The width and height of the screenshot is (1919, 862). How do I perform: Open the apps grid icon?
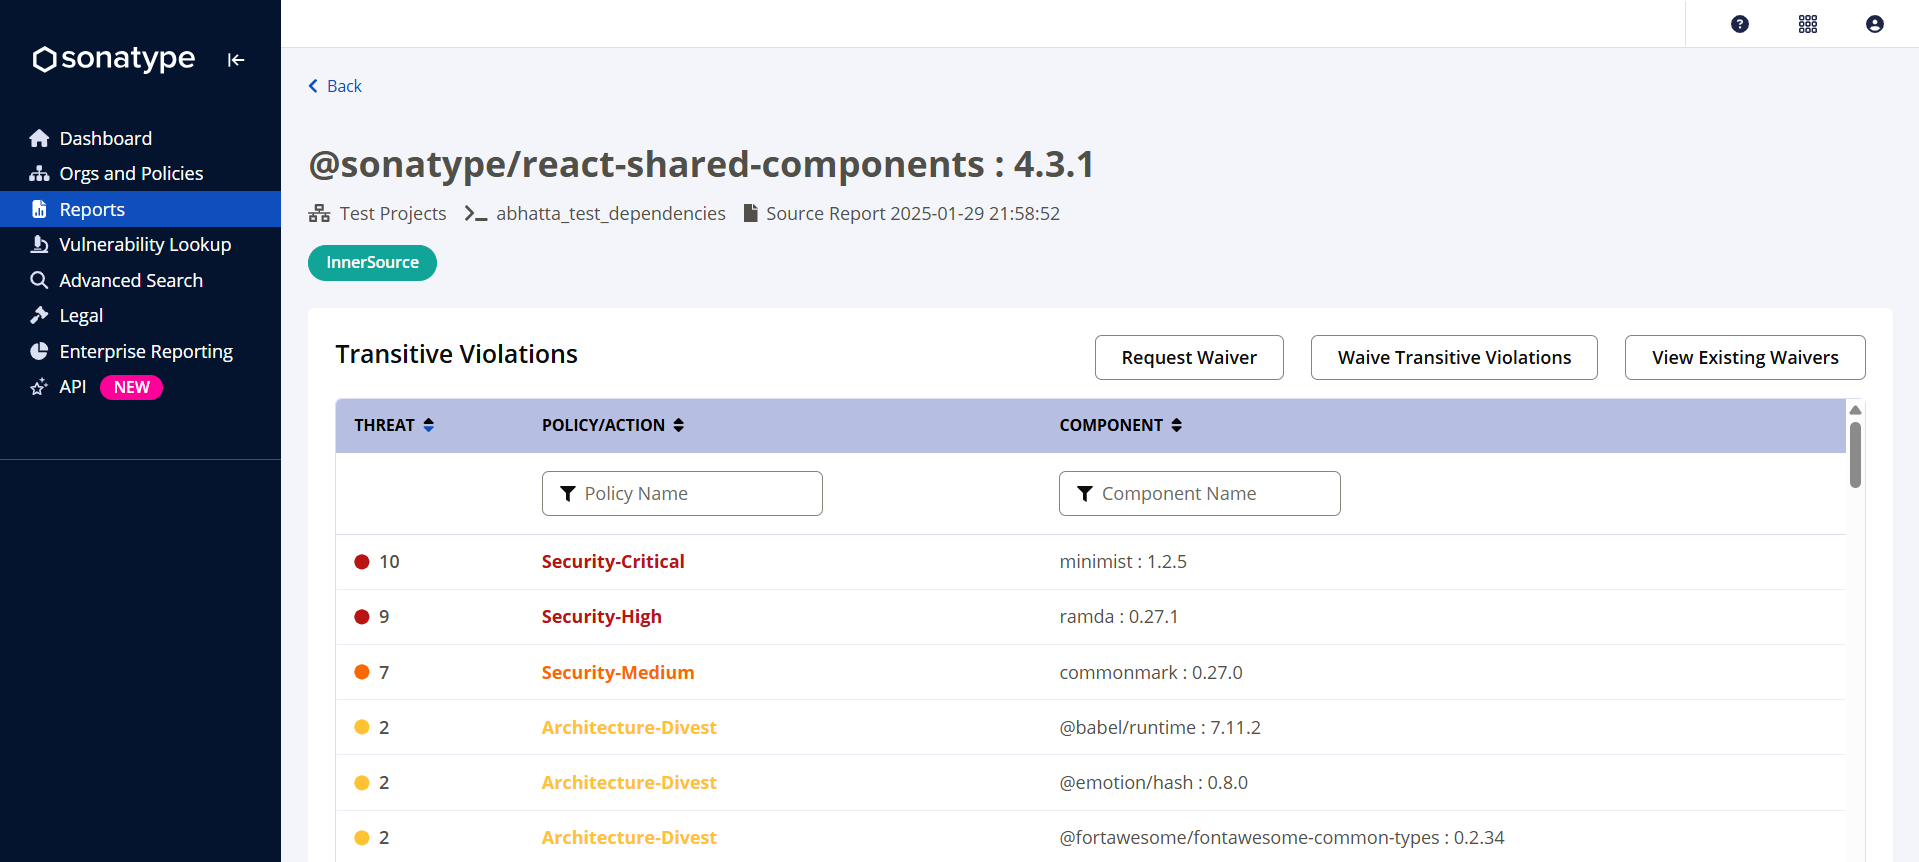[x=1808, y=24]
